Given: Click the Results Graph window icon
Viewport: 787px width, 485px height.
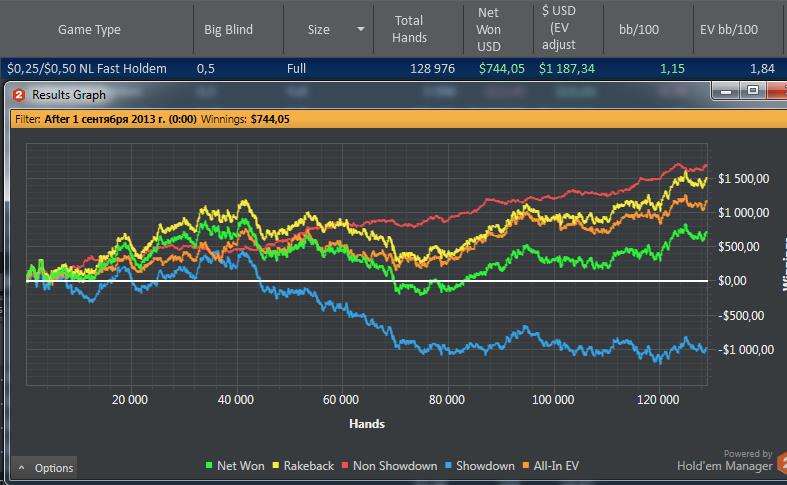Looking at the screenshot, I should (19, 95).
